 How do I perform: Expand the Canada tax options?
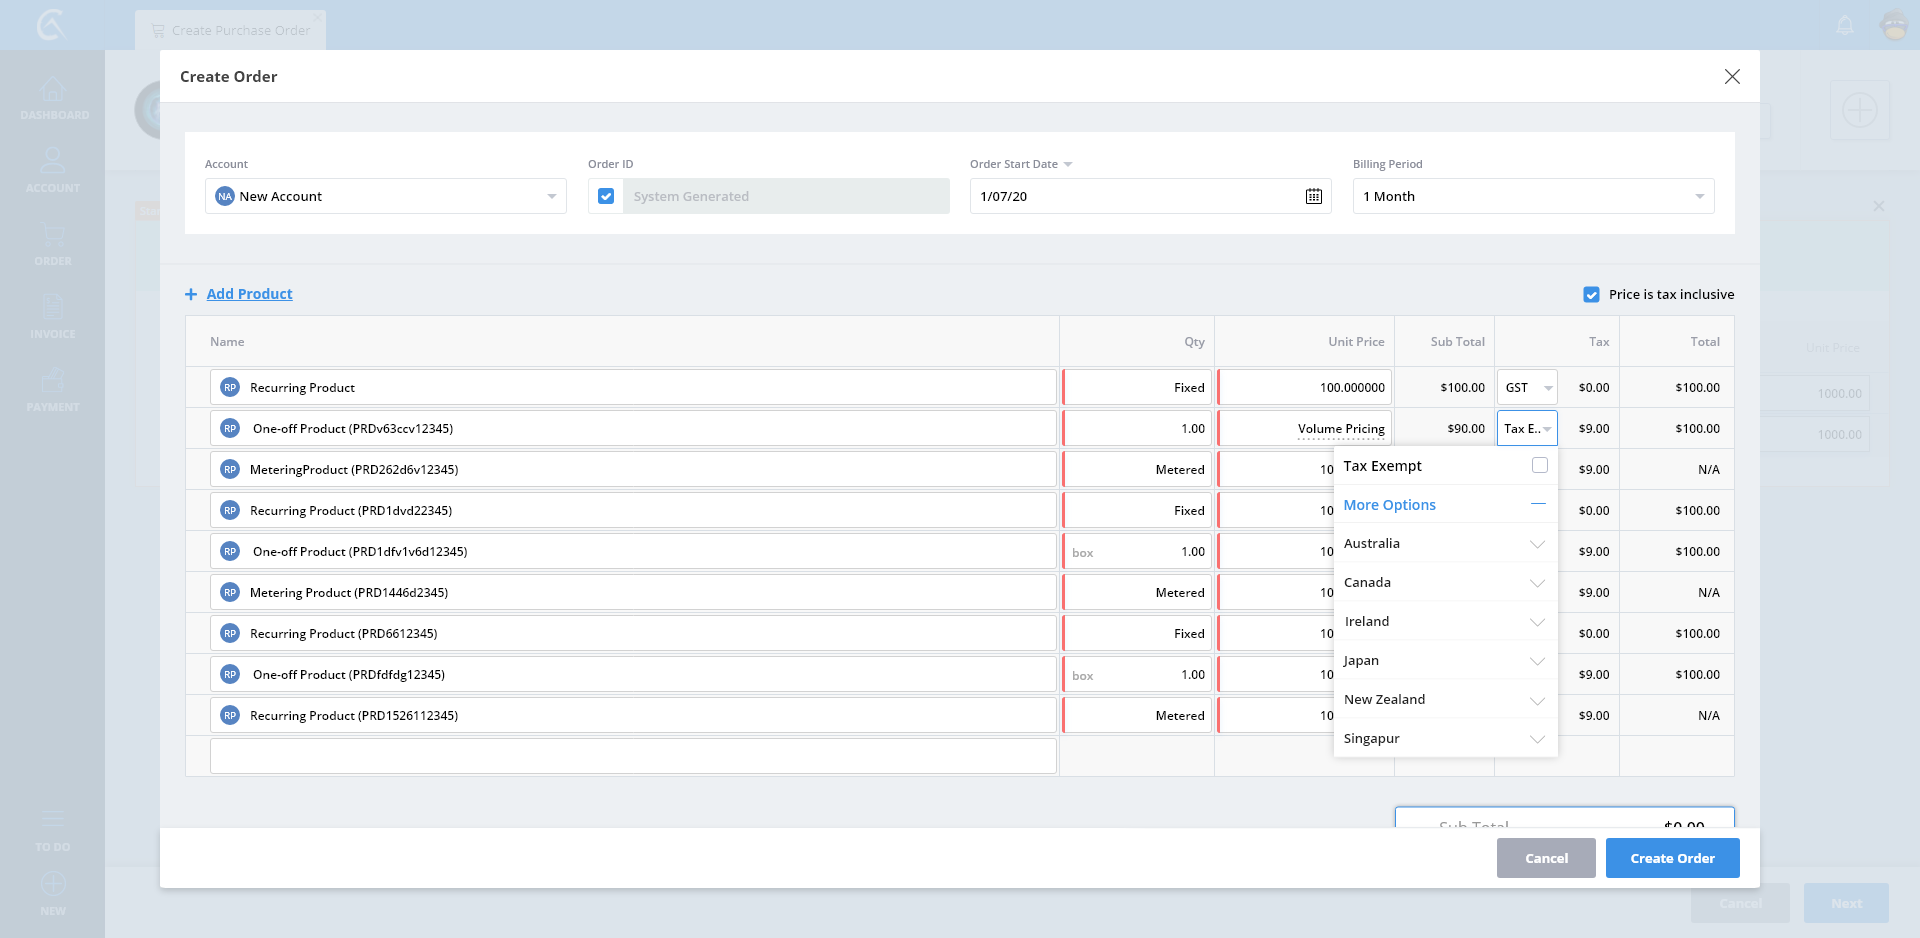[1537, 583]
